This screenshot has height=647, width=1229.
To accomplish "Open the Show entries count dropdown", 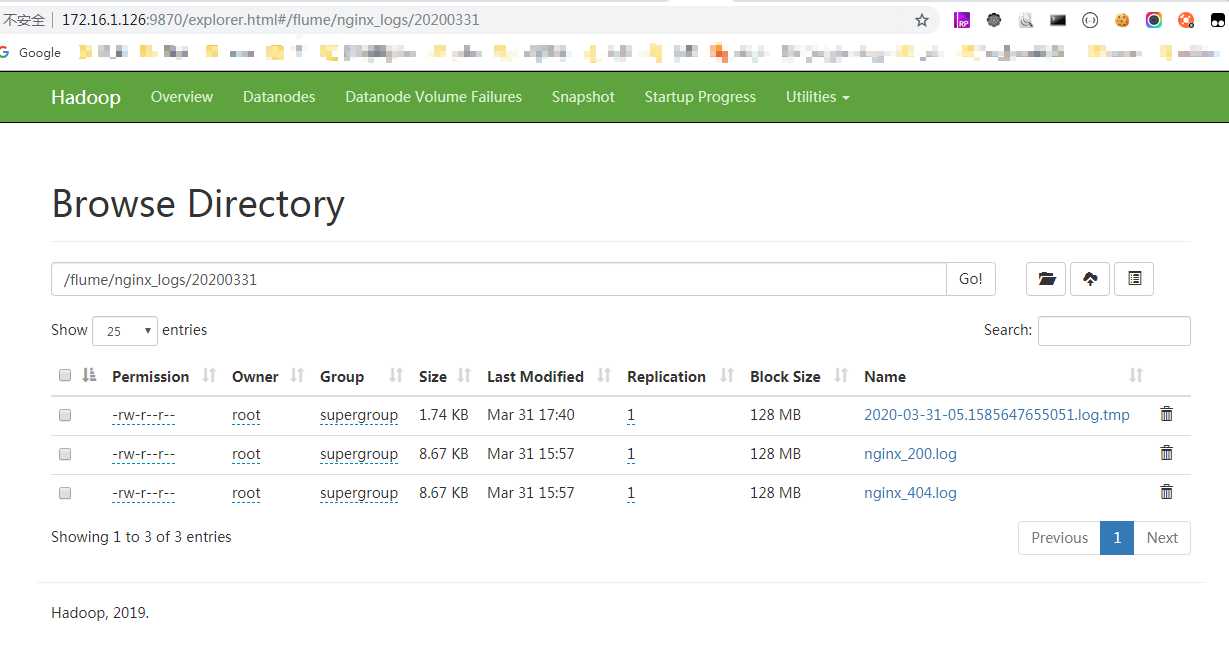I will tap(125, 330).
